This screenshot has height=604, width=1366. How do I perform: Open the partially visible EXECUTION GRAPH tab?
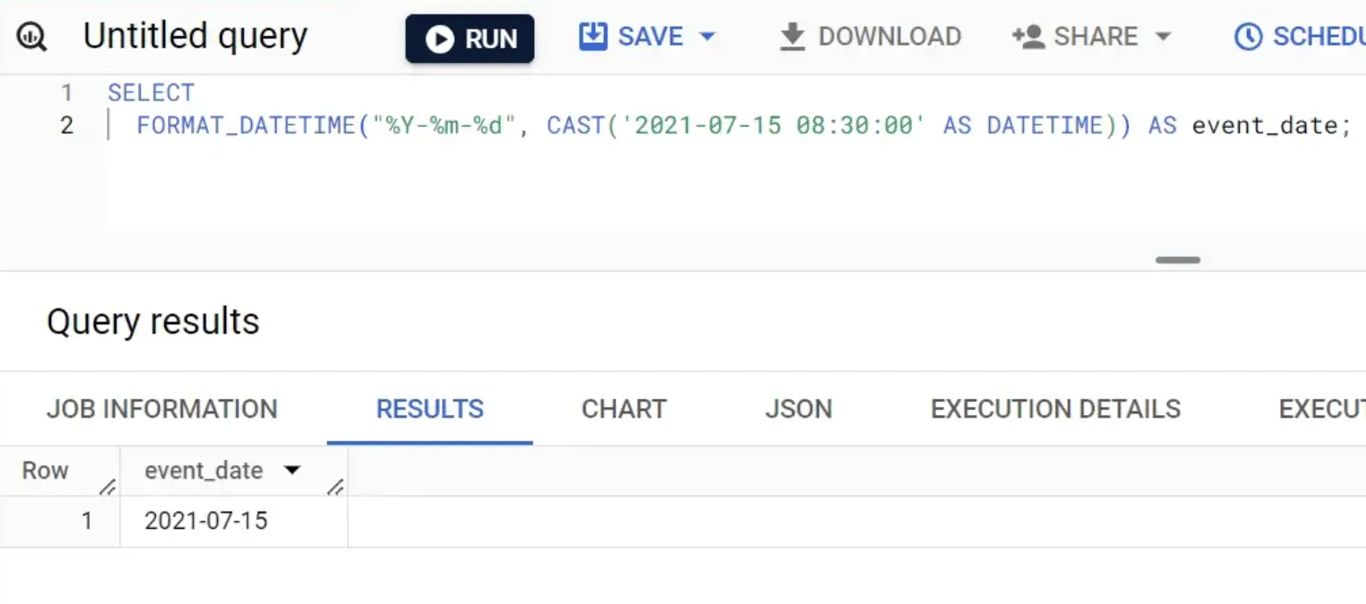(x=1322, y=409)
